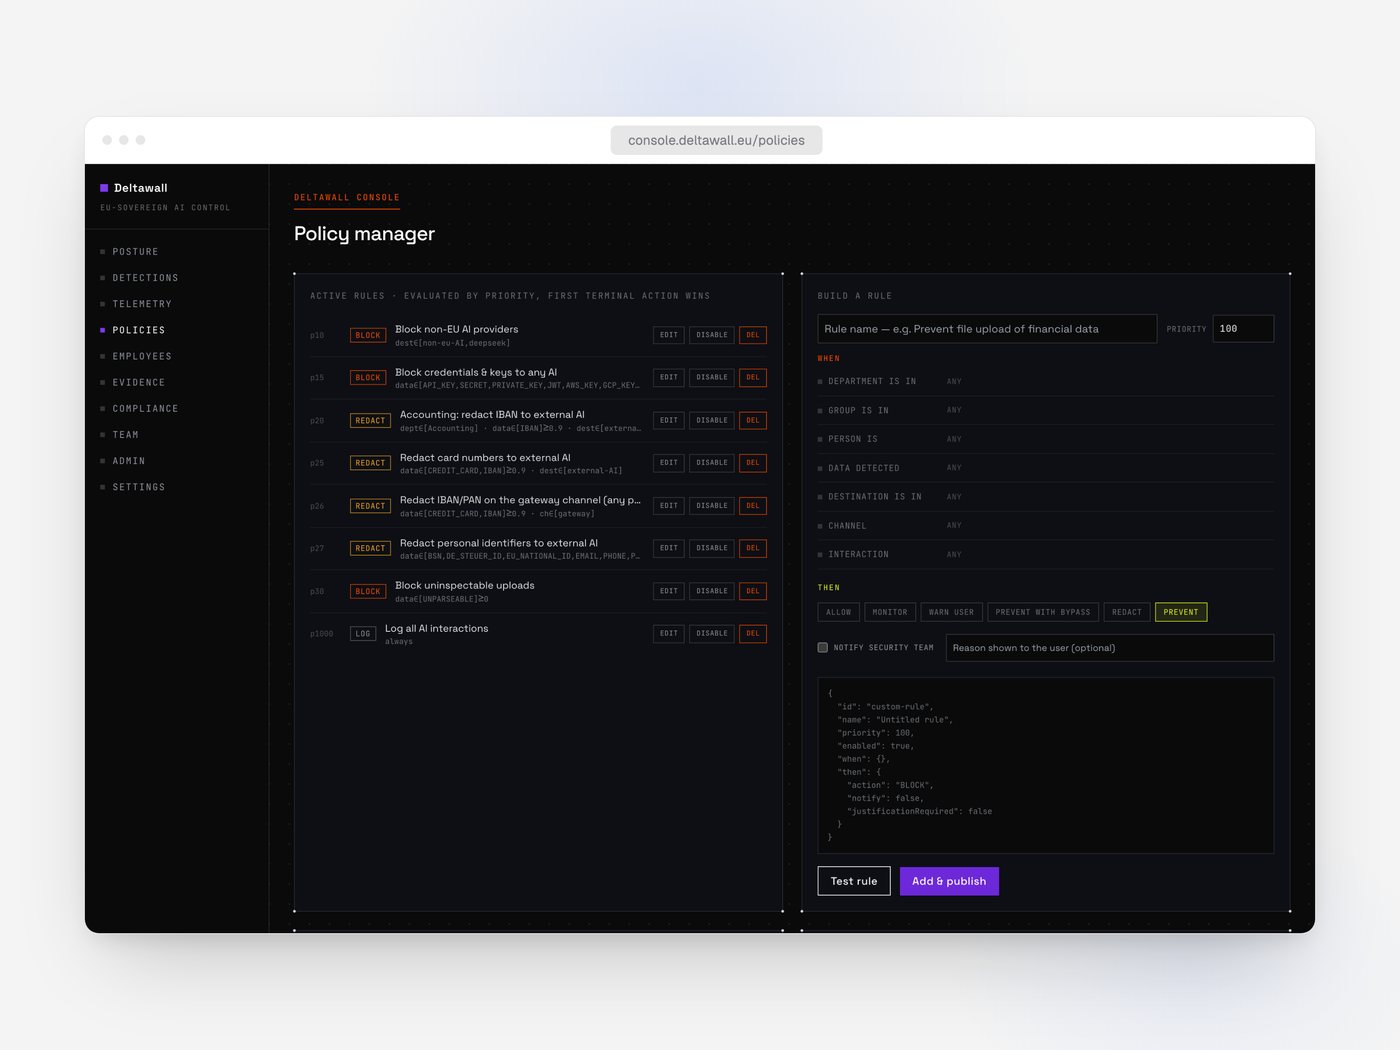Disable the Accounting redact IBAN rule
Screen dimensions: 1400x1050
pos(712,420)
